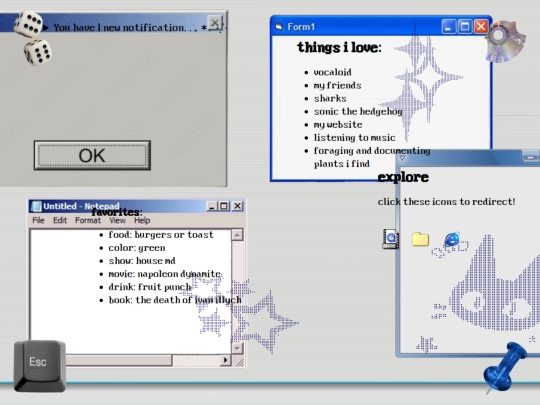Image resolution: width=540 pixels, height=405 pixels.
Task: Click 'click these icons to redirect!' text
Action: pos(446,202)
